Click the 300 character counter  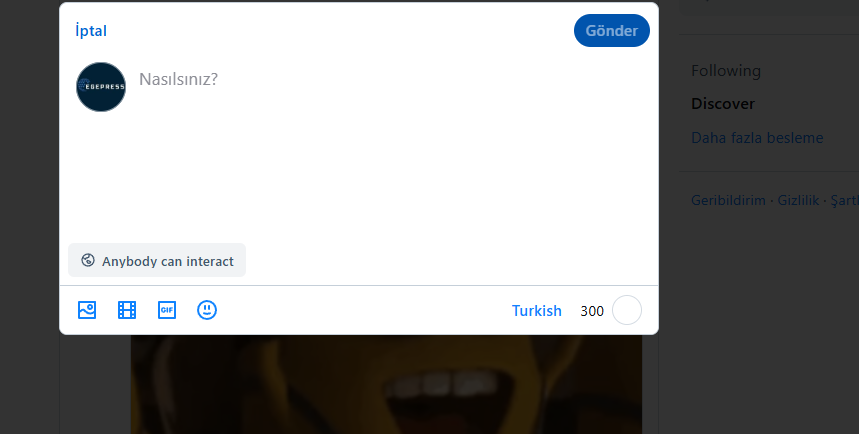coord(592,311)
